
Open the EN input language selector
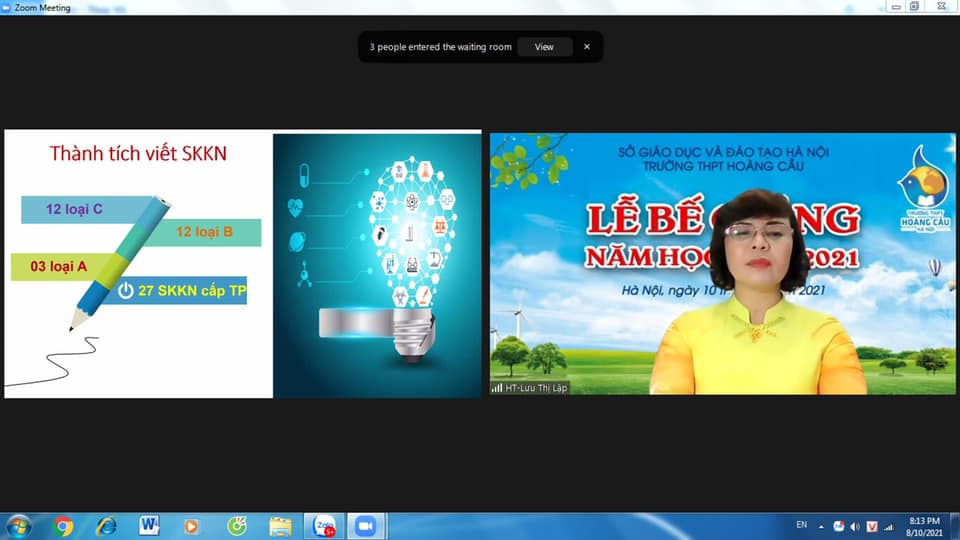801,525
